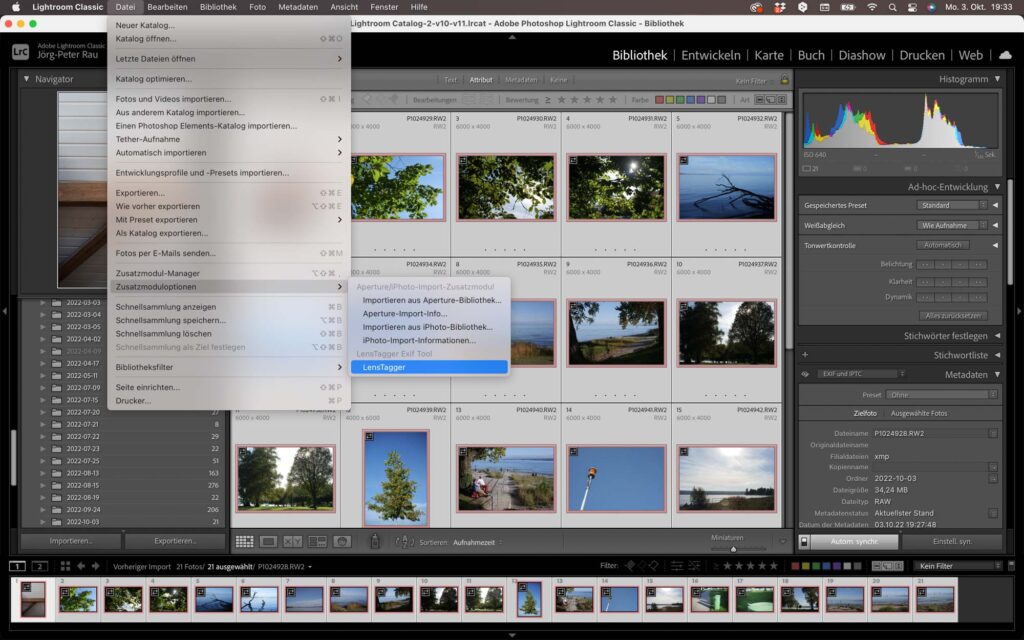Open compare view (XY) in toolbar
This screenshot has height=640, width=1024.
pos(293,541)
